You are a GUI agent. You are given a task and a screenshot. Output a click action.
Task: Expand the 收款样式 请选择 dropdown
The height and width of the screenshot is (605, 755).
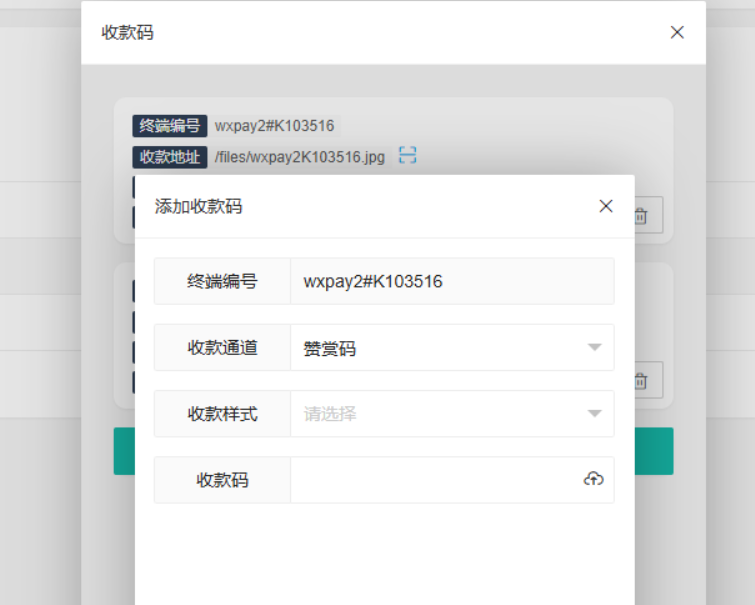[452, 414]
